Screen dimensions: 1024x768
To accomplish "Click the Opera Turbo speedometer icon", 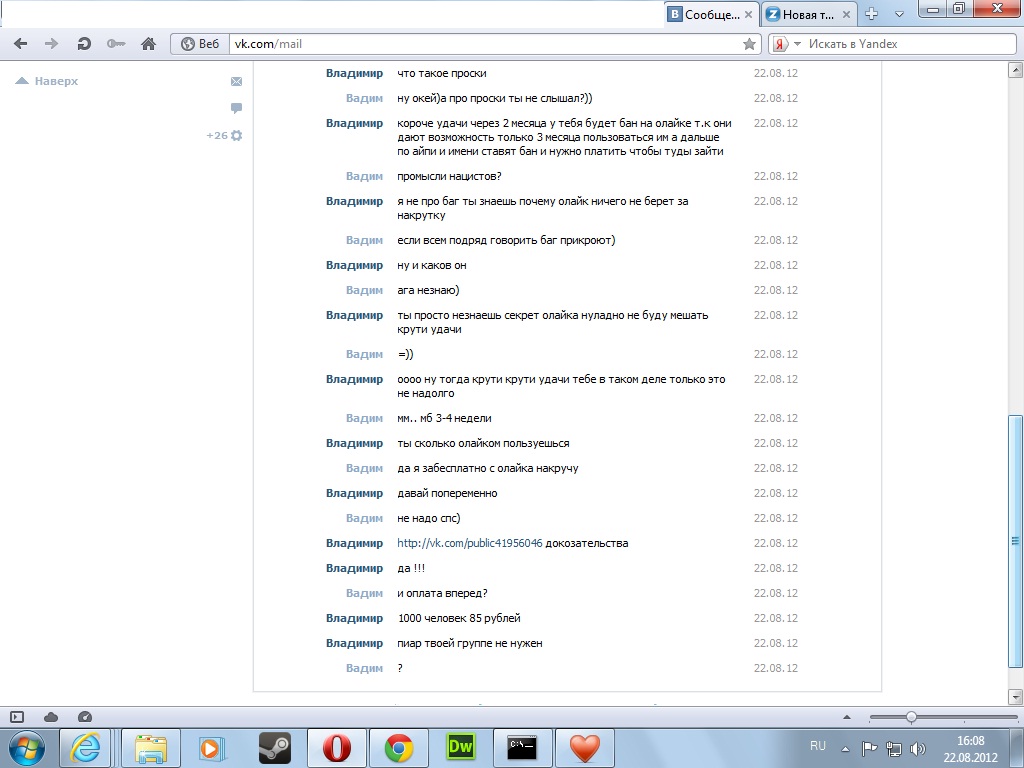I will point(85,717).
